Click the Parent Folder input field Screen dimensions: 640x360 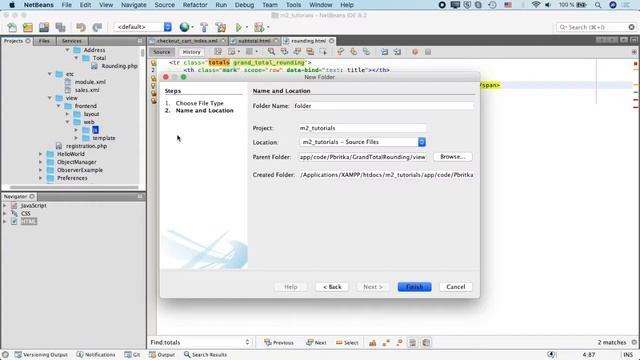click(x=362, y=157)
